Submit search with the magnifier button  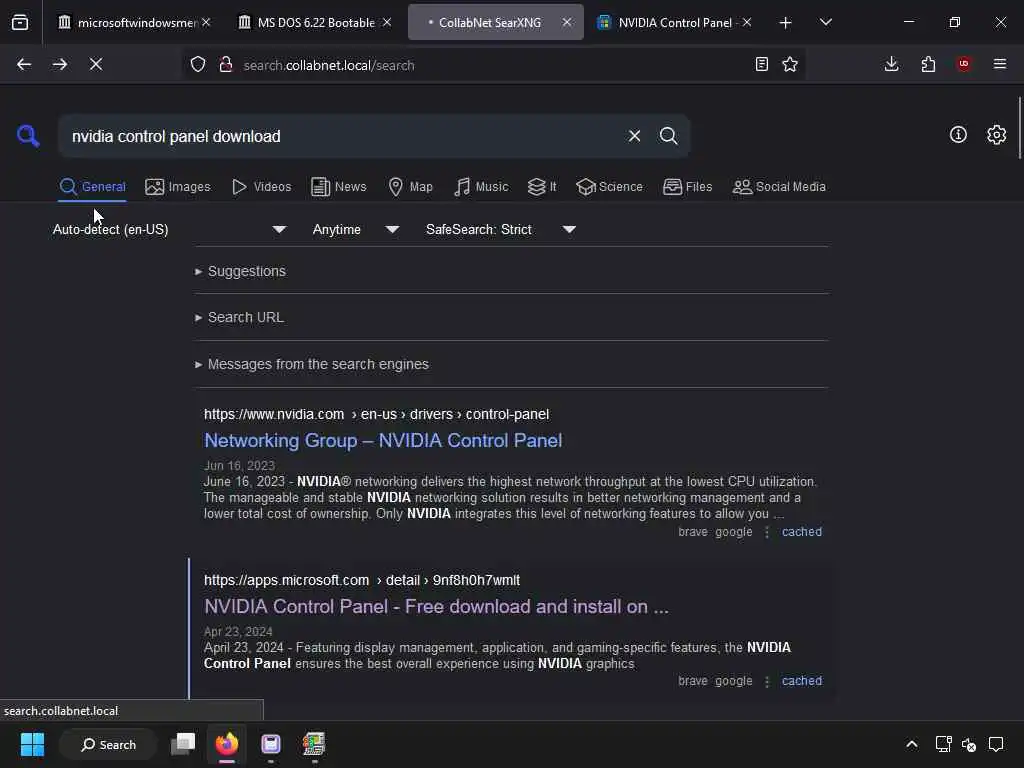click(x=668, y=136)
